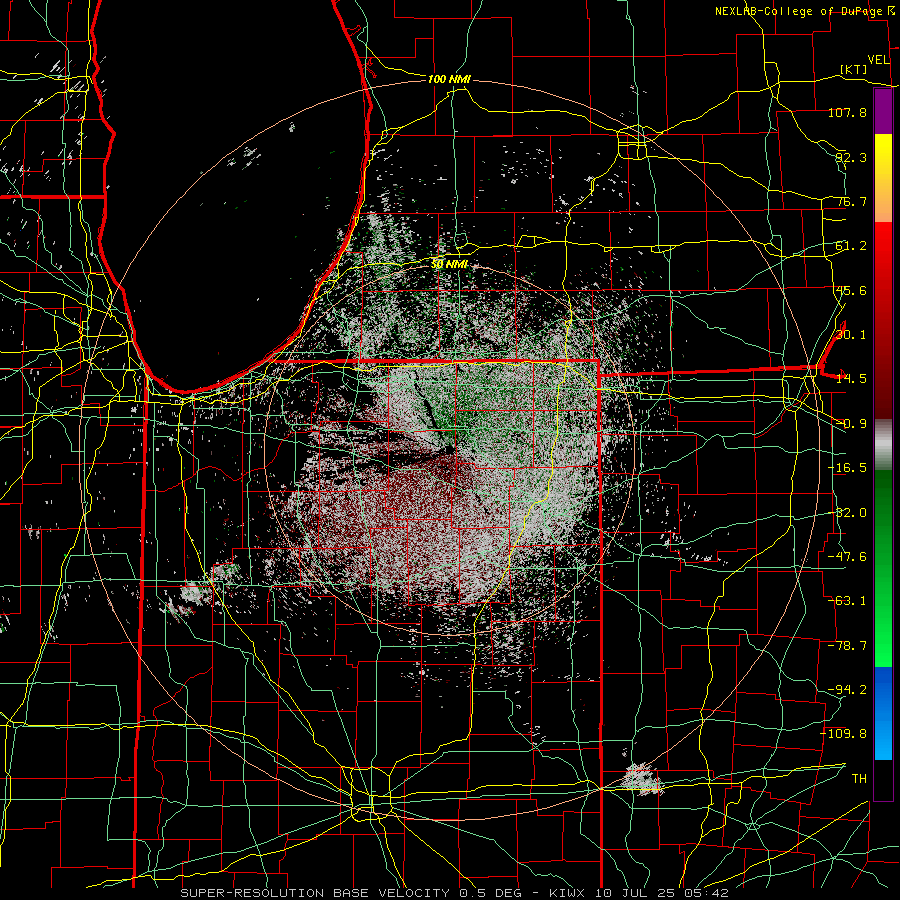Click the 76.7 velocity scale value
The image size is (900, 900).
[851, 201]
